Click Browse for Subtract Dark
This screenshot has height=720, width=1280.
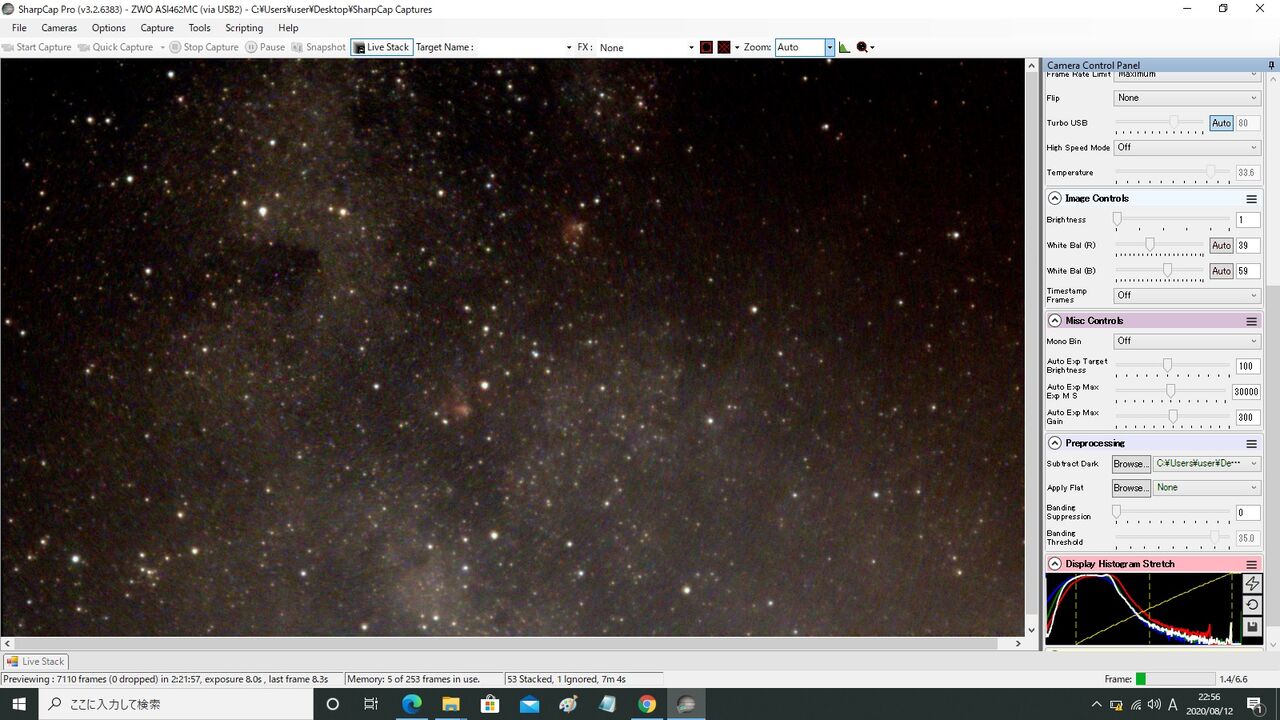click(x=1131, y=464)
